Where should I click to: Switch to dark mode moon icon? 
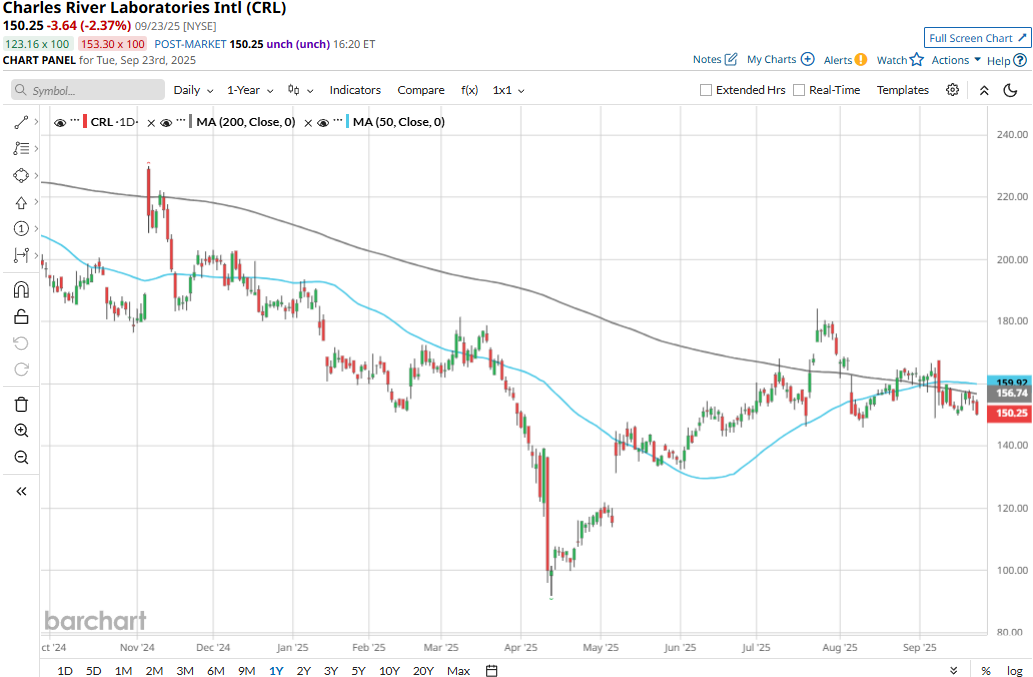[1010, 90]
